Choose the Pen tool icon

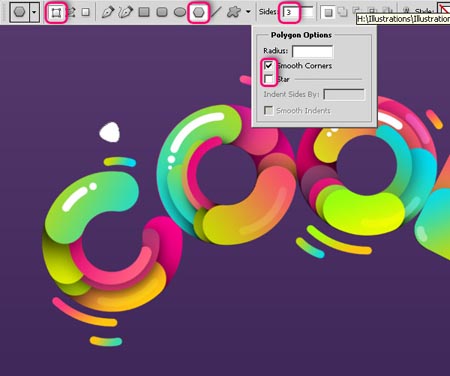tap(107, 13)
